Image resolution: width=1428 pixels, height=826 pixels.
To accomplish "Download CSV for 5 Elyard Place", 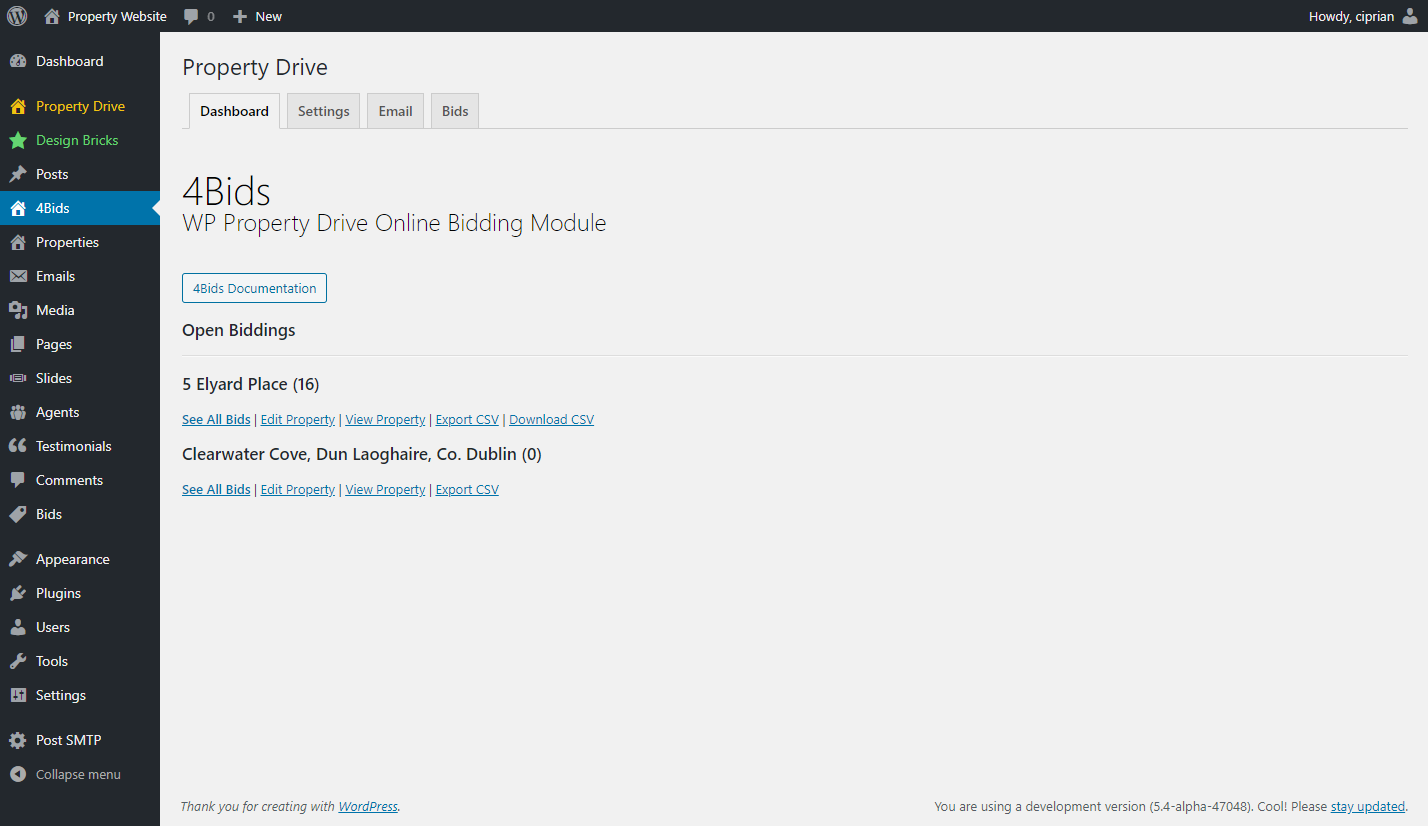I will coord(551,420).
